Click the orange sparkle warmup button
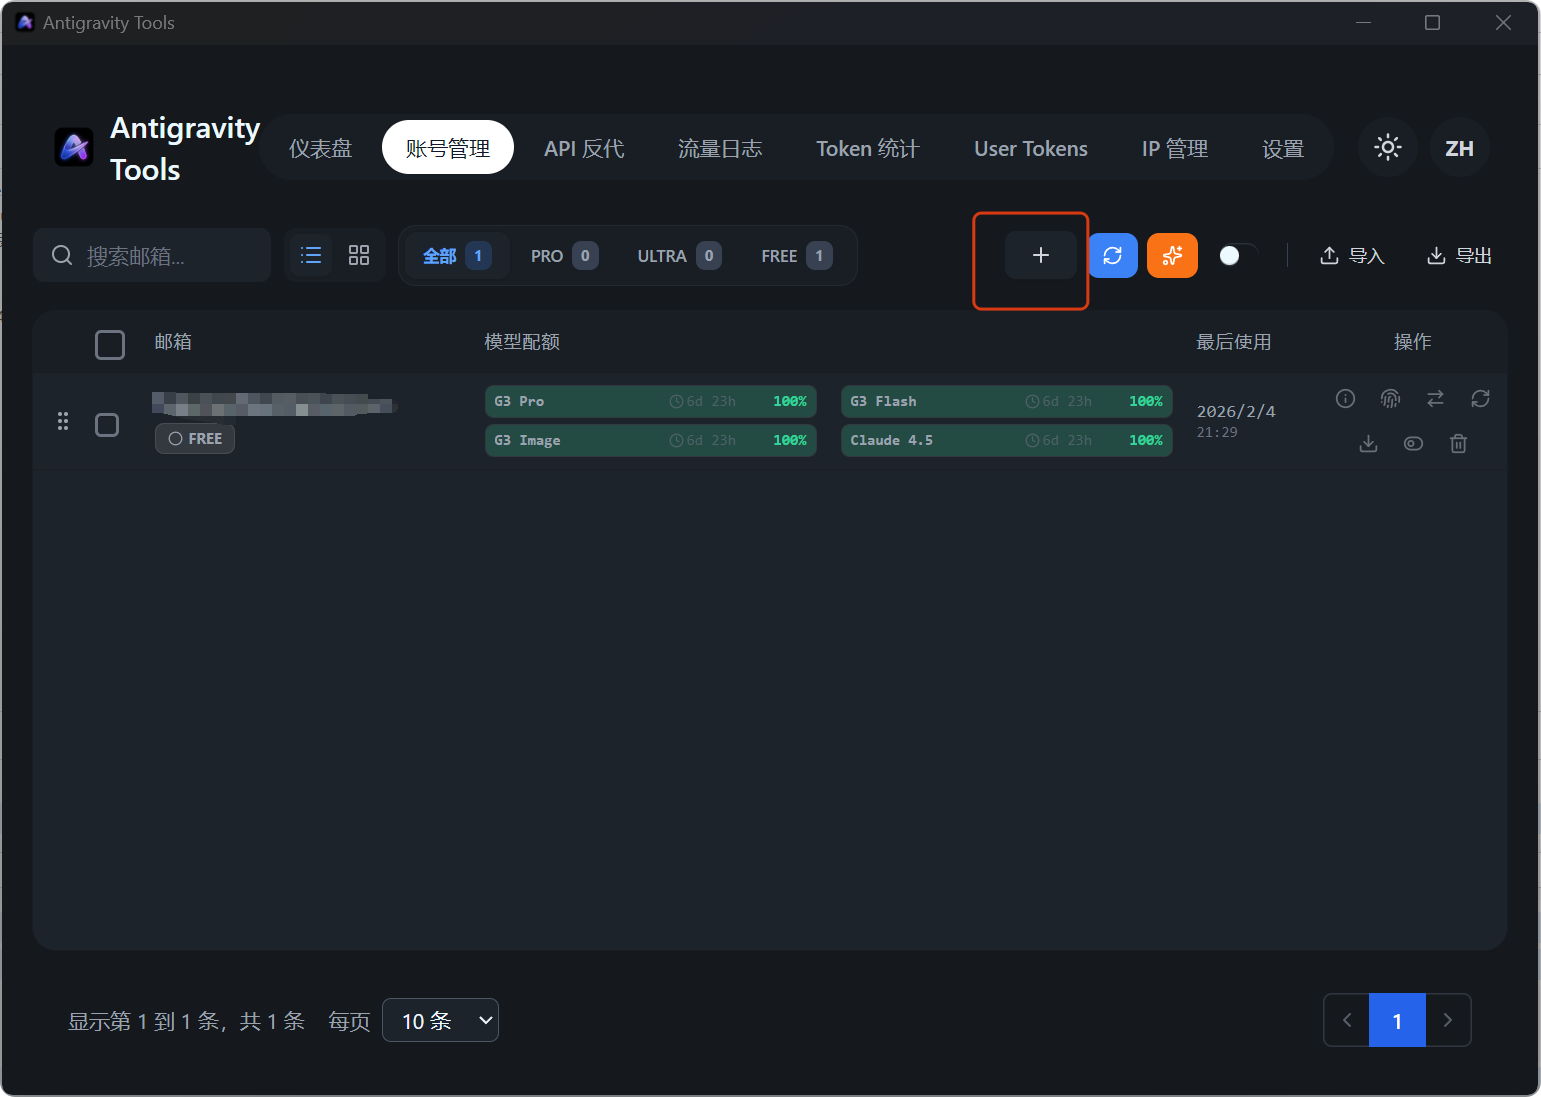 pyautogui.click(x=1172, y=255)
